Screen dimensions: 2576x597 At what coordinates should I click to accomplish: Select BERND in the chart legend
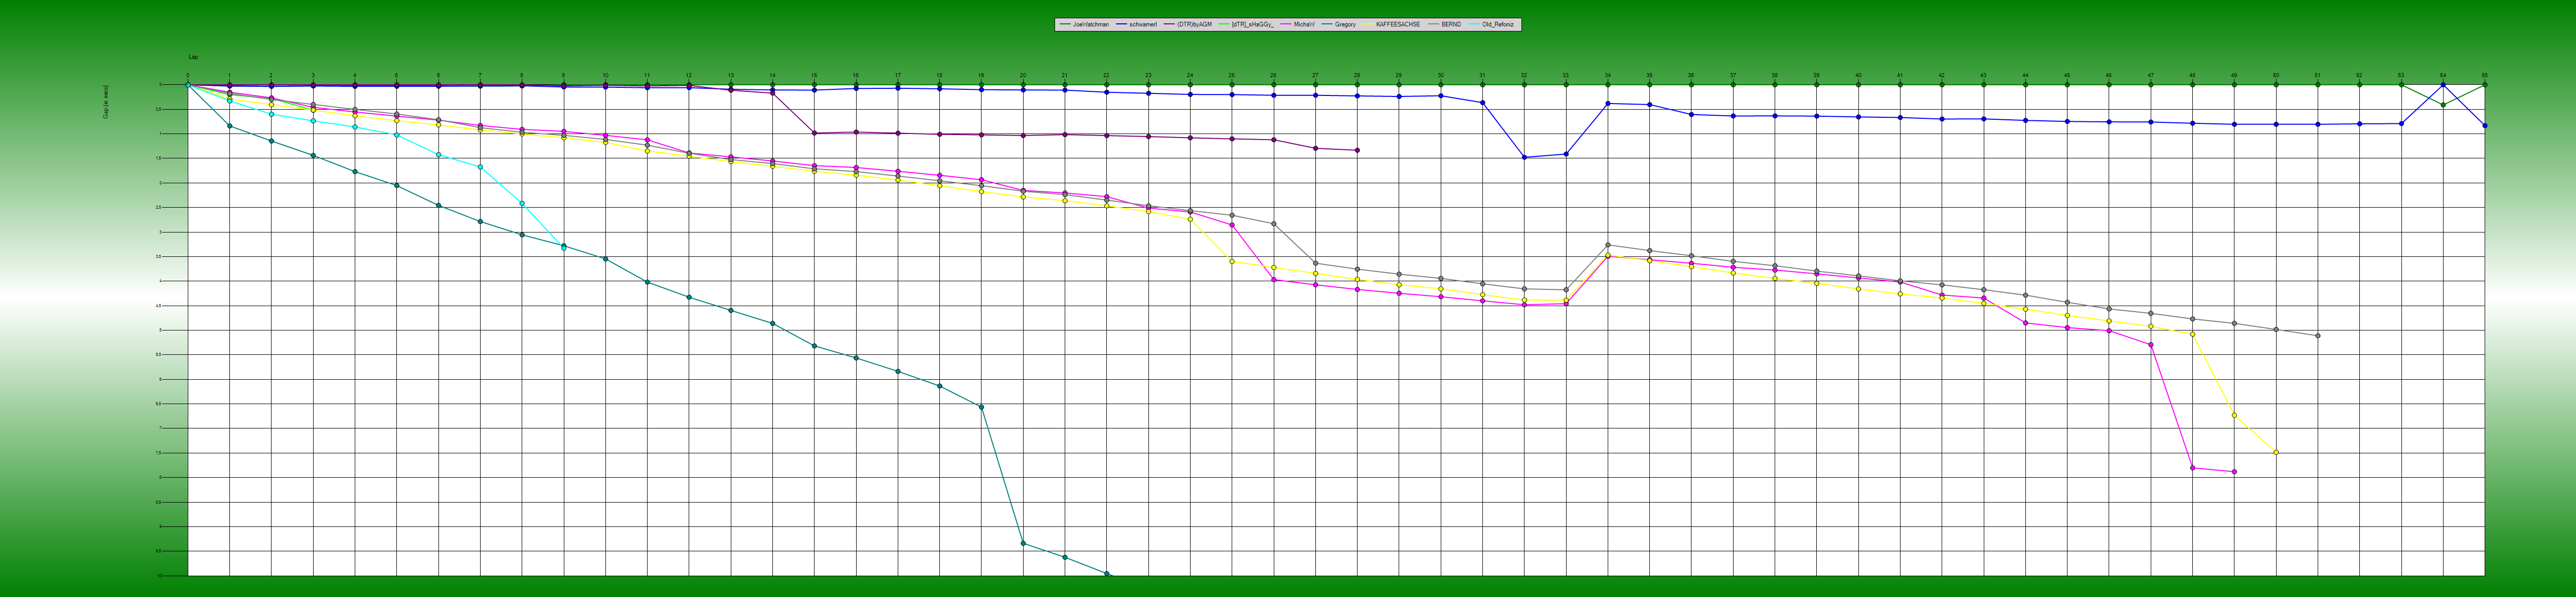tap(1452, 24)
